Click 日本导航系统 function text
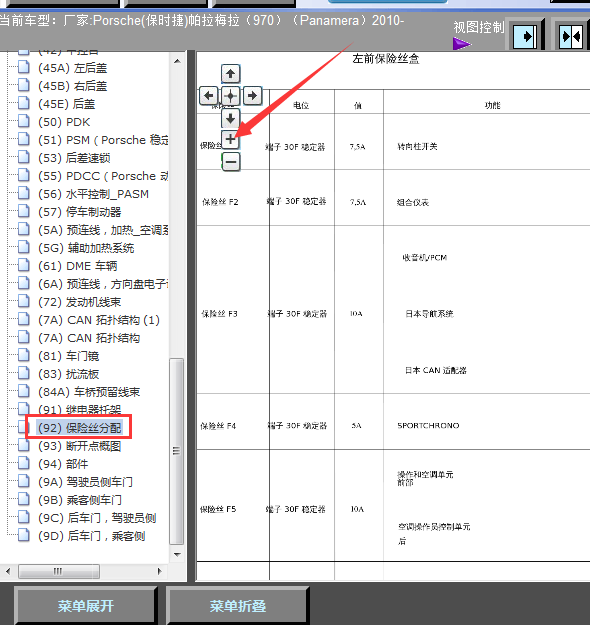The width and height of the screenshot is (590, 625). pyautogui.click(x=429, y=314)
